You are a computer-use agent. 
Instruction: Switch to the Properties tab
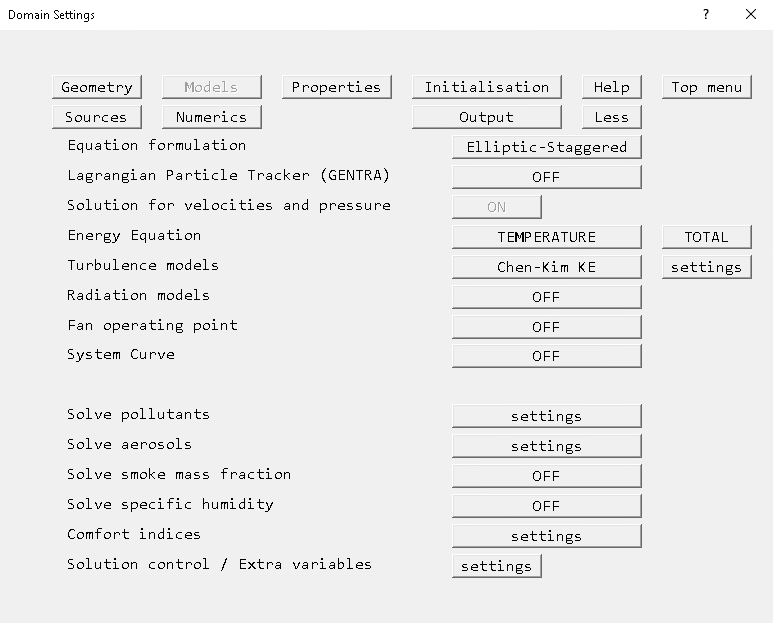pyautogui.click(x=336, y=87)
